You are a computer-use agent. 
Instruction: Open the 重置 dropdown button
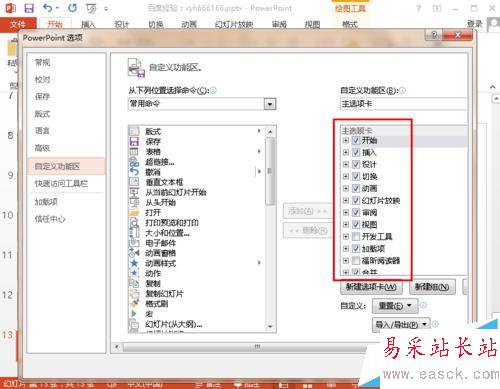click(x=395, y=305)
